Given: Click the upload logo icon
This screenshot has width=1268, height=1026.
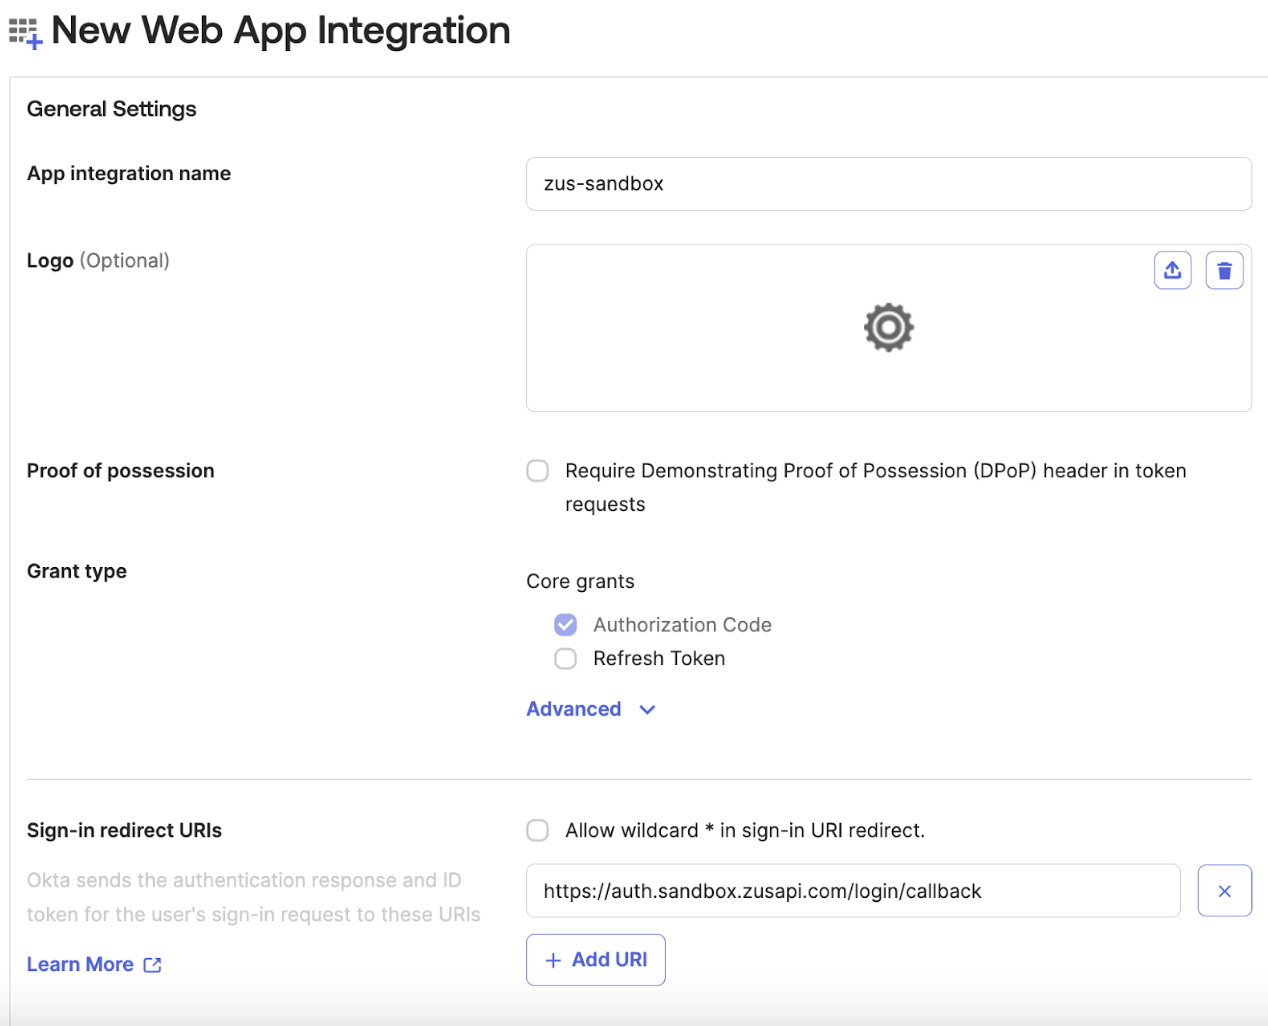Looking at the screenshot, I should [x=1172, y=270].
